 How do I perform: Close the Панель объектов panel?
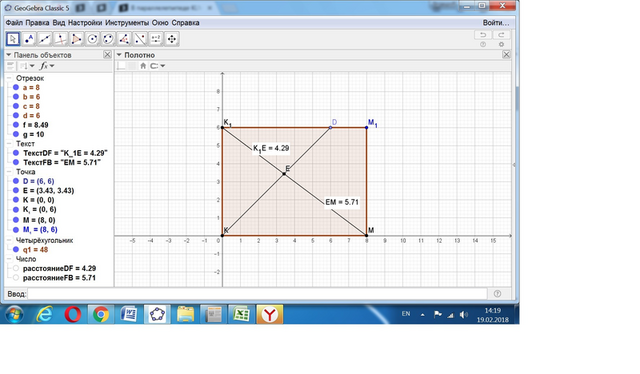(x=107, y=55)
